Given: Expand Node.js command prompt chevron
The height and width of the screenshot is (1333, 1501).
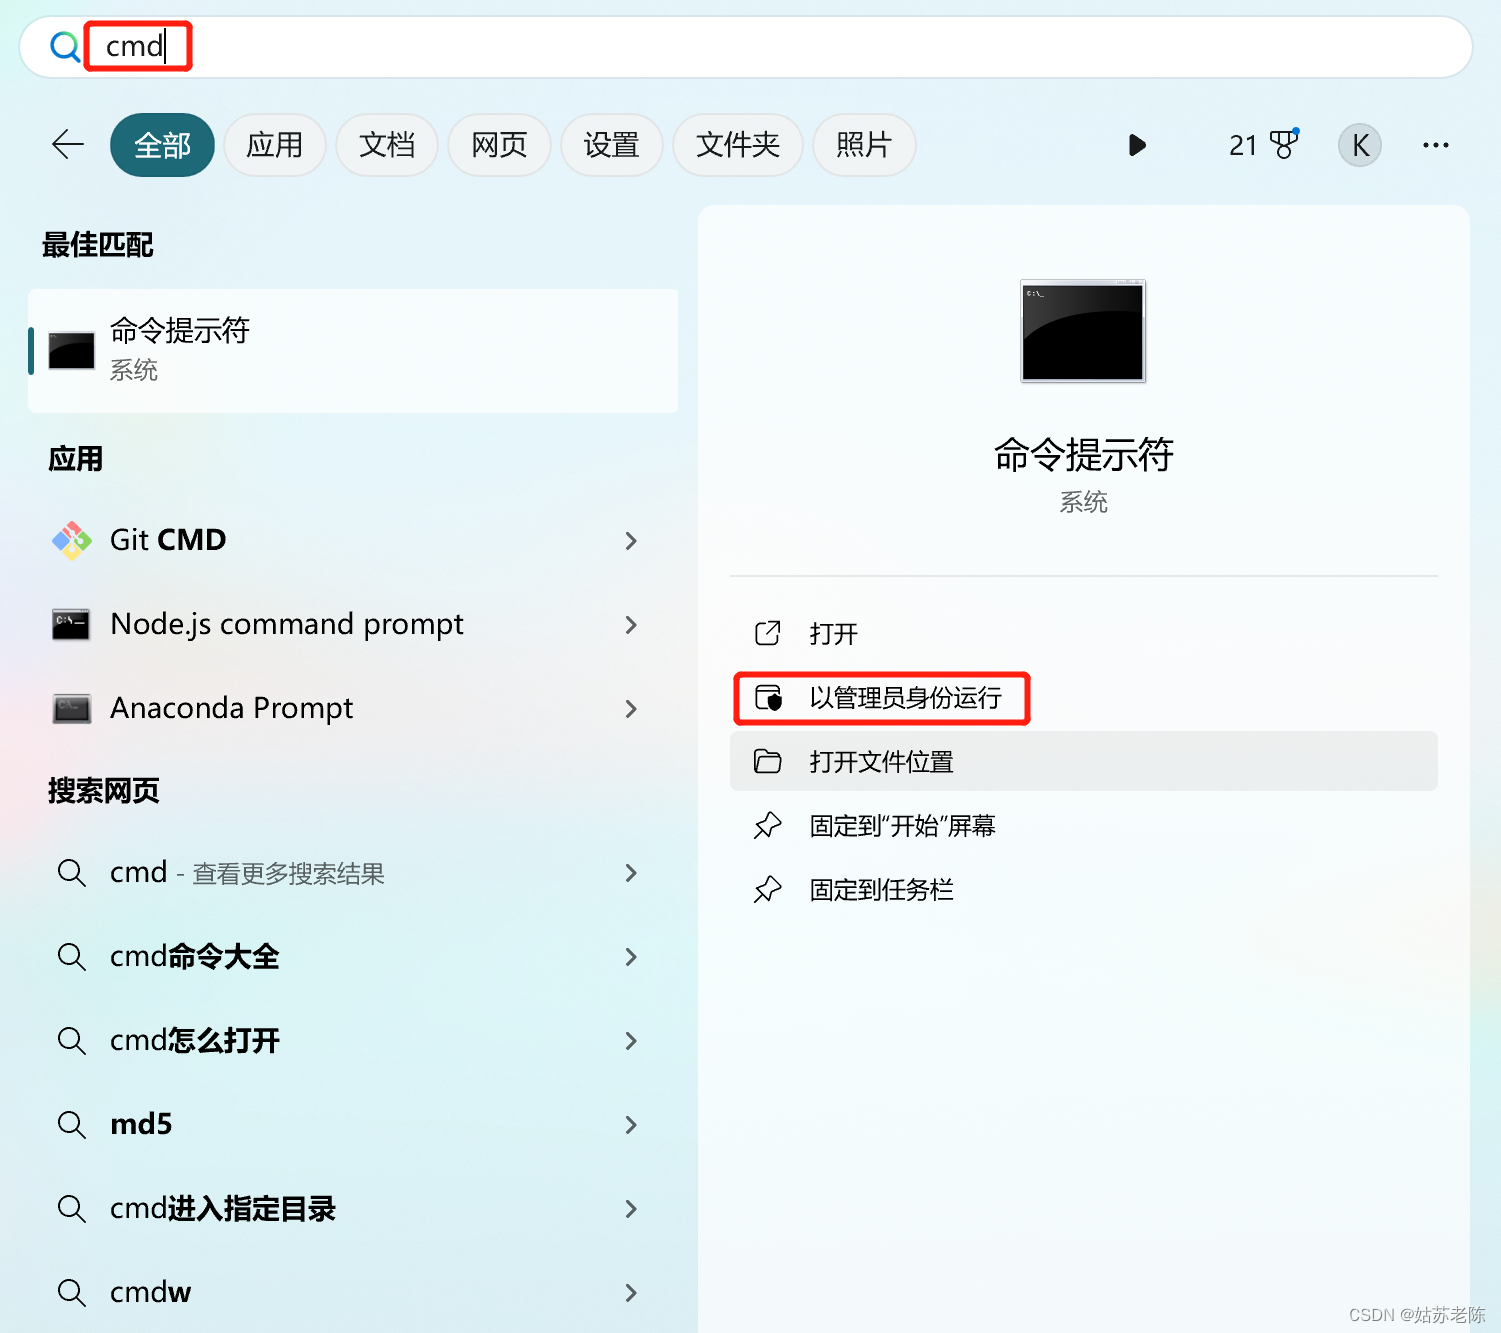Looking at the screenshot, I should 631,625.
